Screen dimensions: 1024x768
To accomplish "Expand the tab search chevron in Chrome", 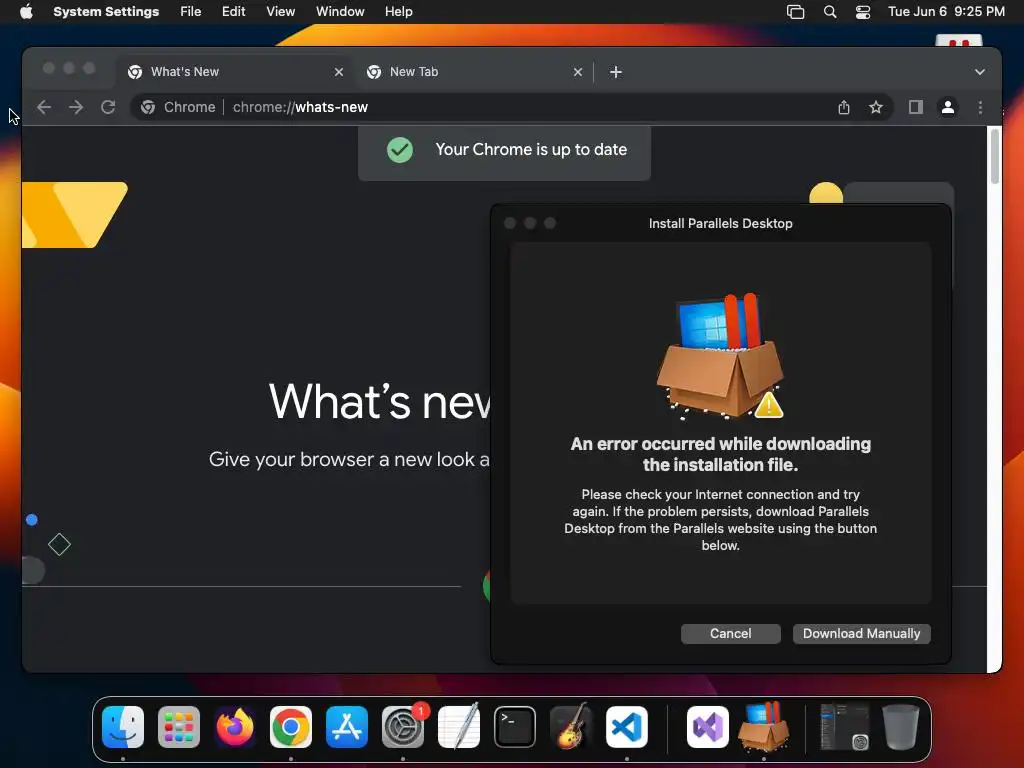I will click(980, 72).
